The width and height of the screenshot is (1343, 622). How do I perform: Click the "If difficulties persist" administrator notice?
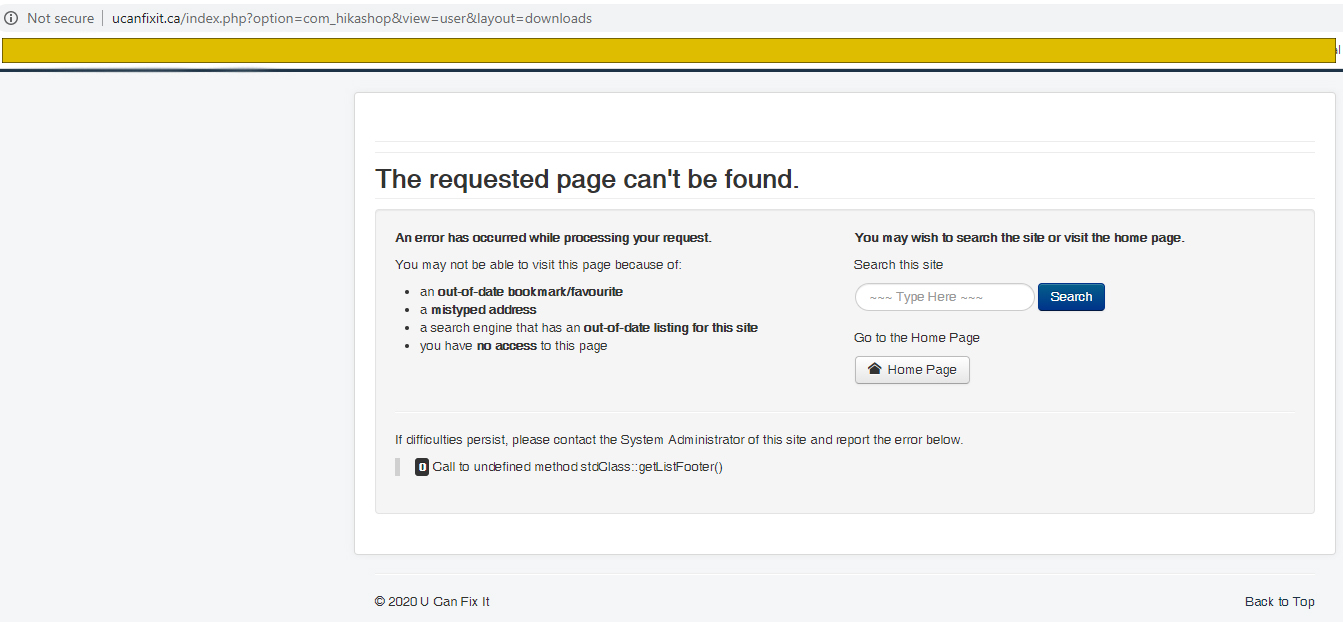pyautogui.click(x=679, y=439)
